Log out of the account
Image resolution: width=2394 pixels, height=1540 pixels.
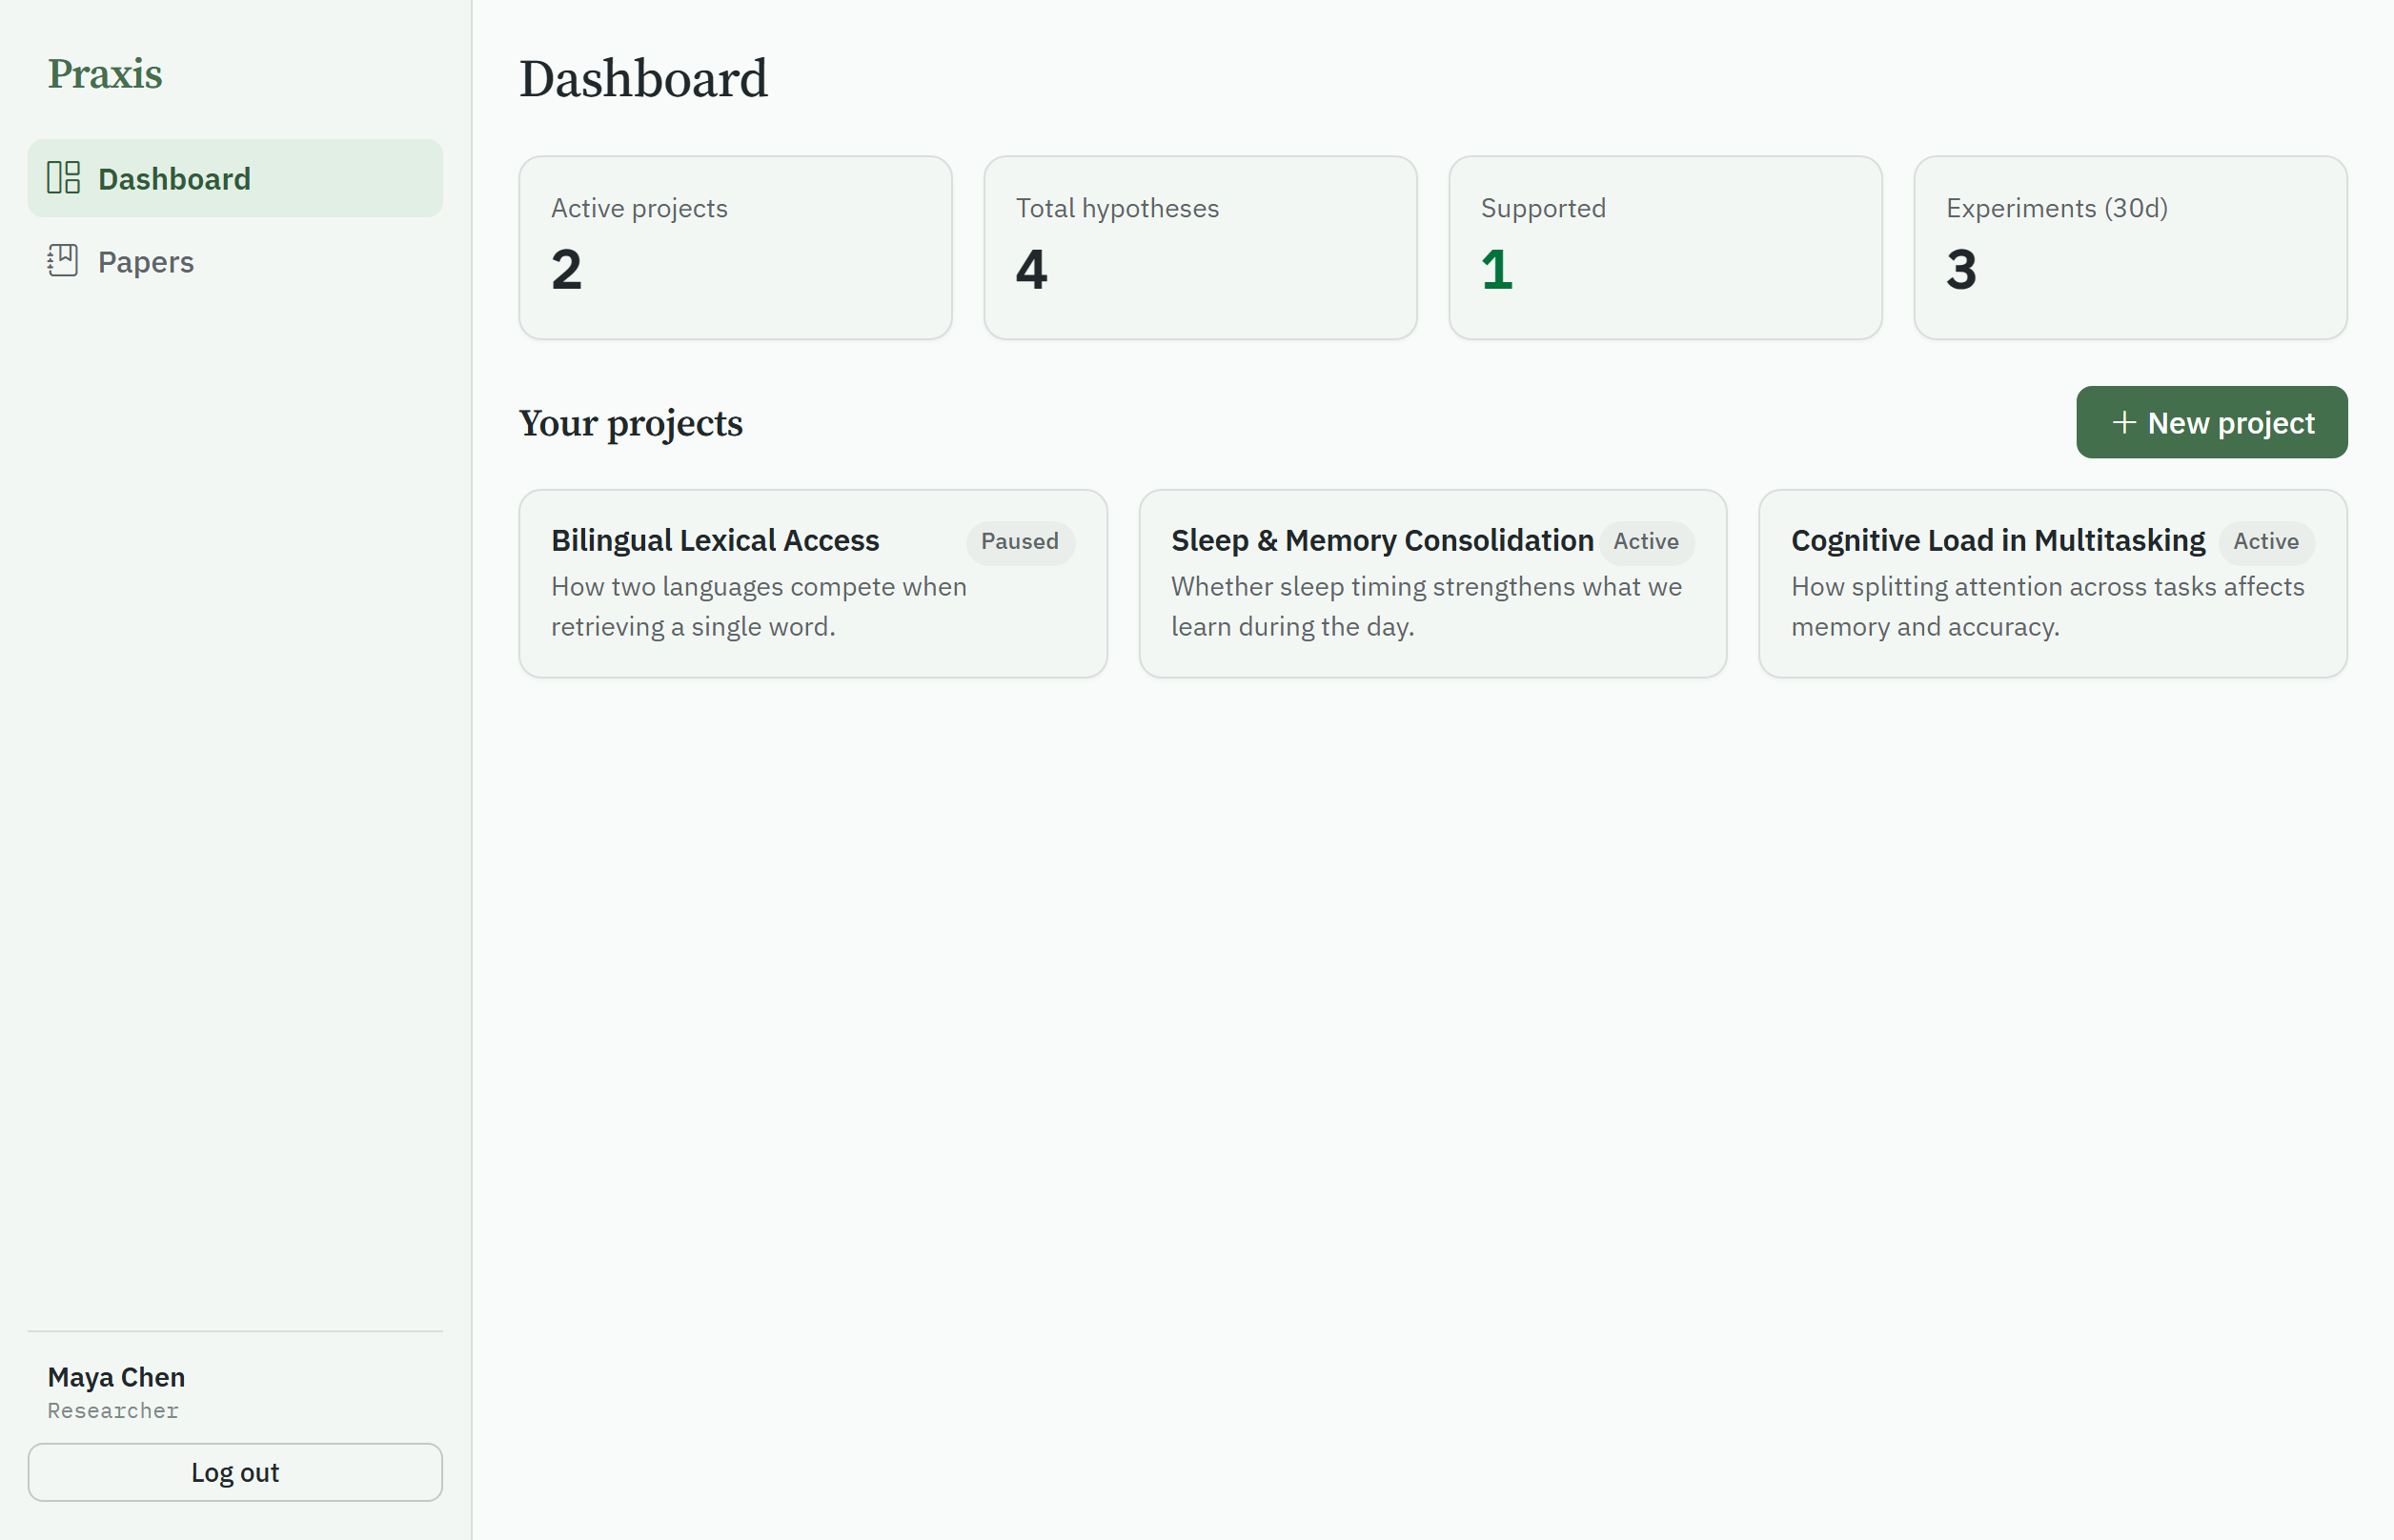tap(235, 1473)
